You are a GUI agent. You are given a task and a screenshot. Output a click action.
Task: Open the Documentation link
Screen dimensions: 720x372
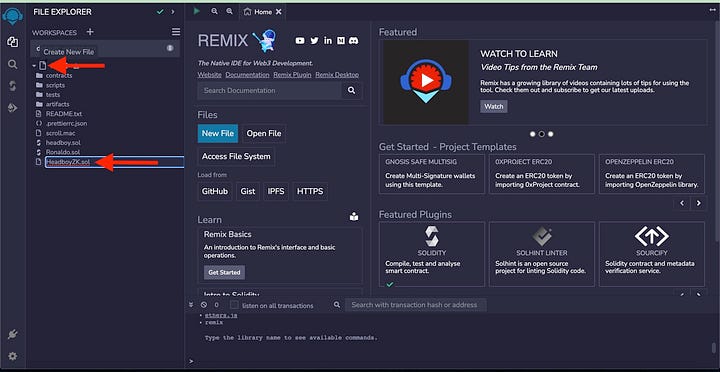click(x=247, y=74)
